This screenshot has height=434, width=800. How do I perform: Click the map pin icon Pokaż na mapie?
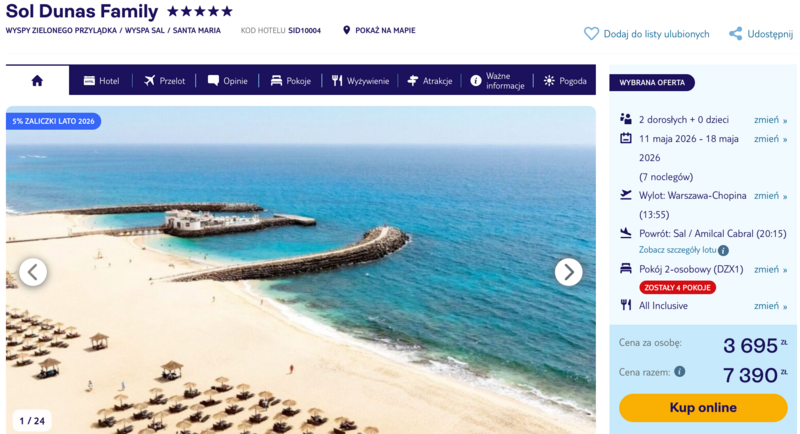[346, 31]
